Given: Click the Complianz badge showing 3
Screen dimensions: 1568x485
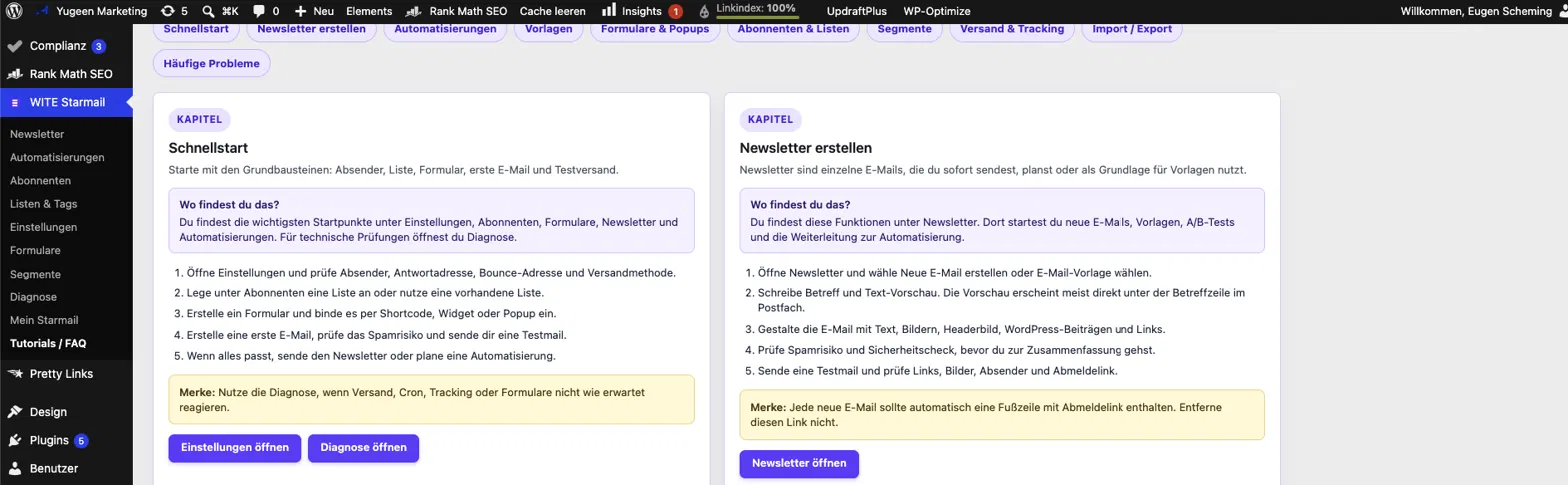Looking at the screenshot, I should (98, 46).
